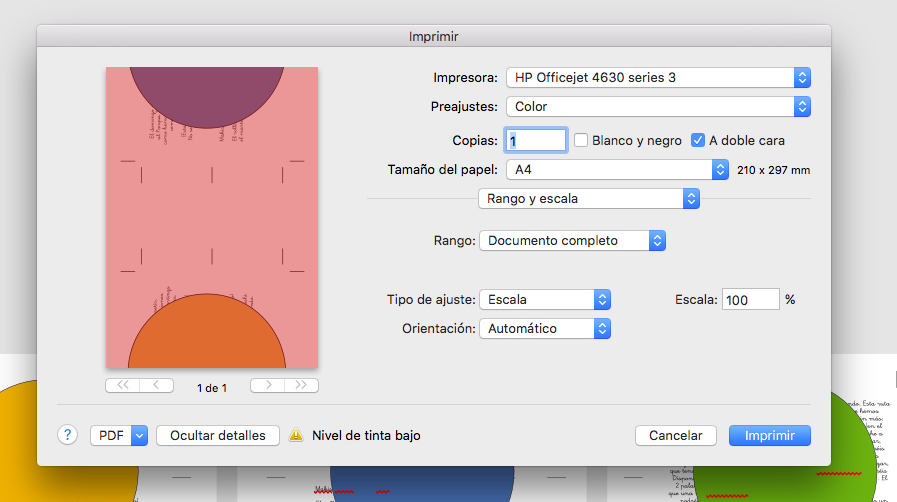The height and width of the screenshot is (502, 897).
Task: Go to first page of preview
Action: click(x=122, y=385)
